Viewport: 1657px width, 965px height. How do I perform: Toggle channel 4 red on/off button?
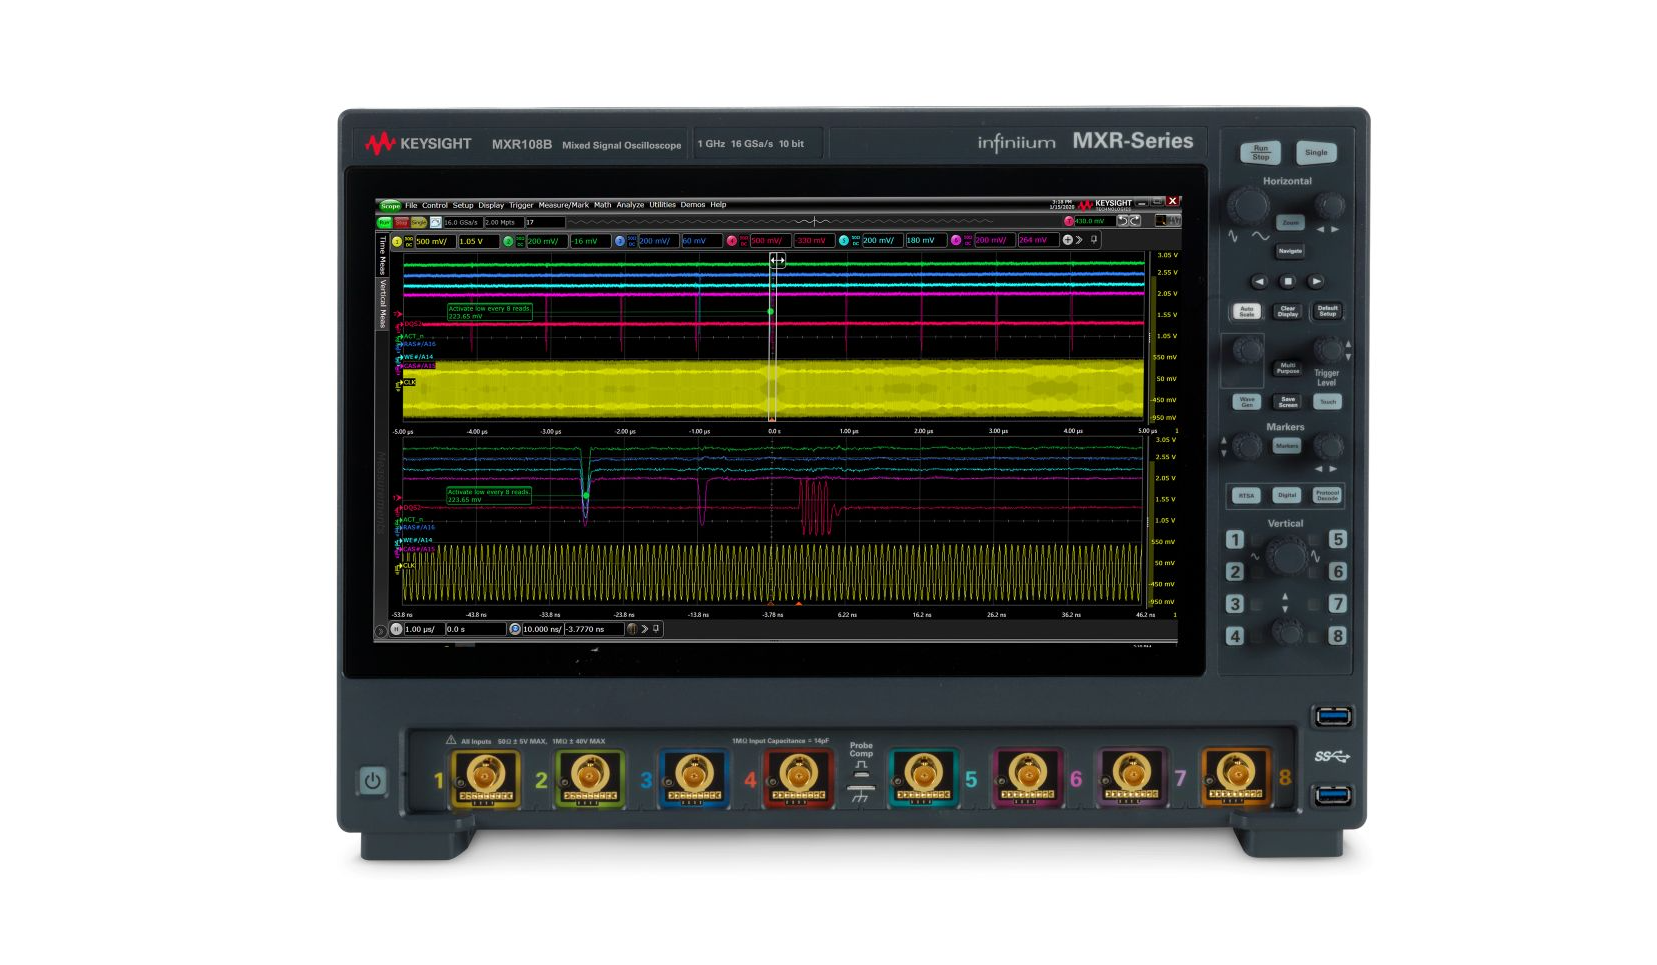pos(731,241)
